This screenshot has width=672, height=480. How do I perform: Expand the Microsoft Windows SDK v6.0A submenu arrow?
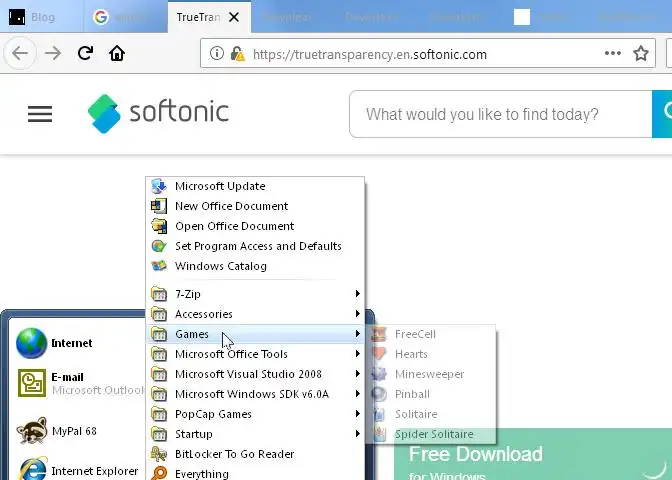357,394
